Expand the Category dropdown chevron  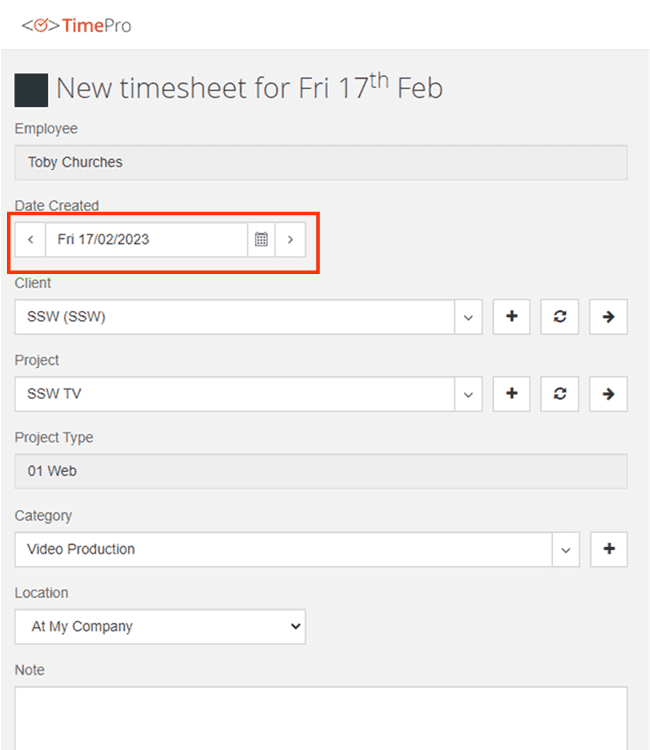tap(566, 549)
